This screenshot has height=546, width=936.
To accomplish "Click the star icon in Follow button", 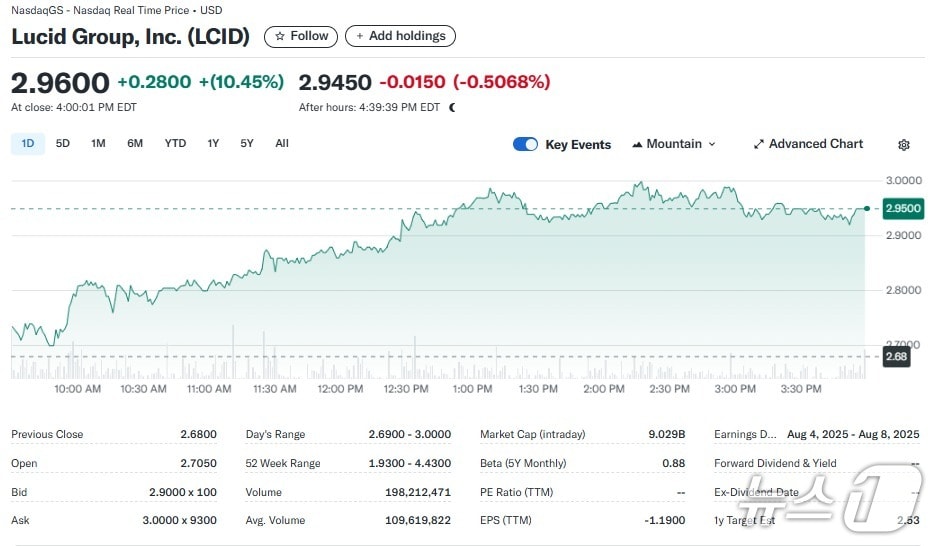I will pyautogui.click(x=279, y=36).
